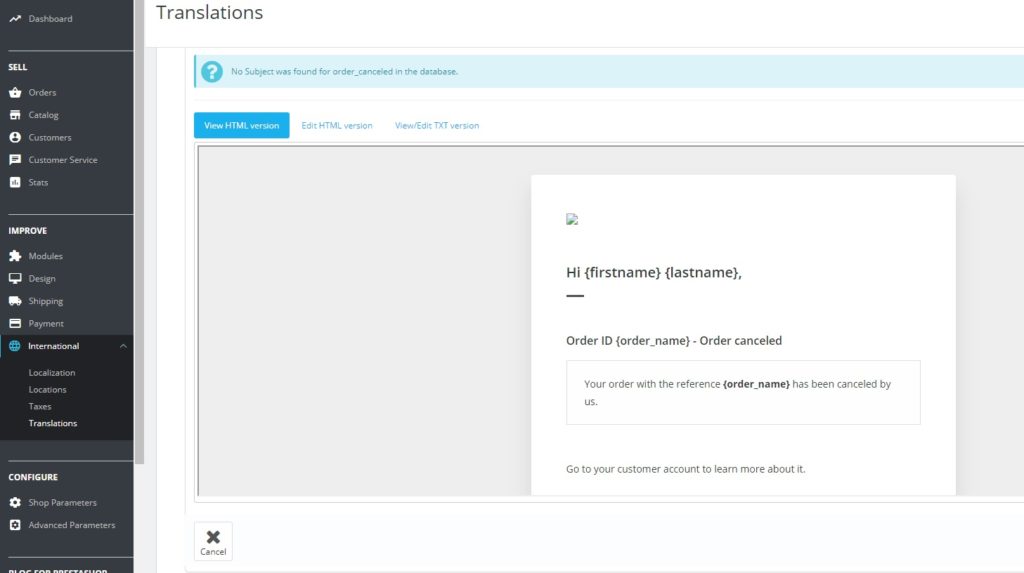Image resolution: width=1024 pixels, height=573 pixels.
Task: Click the Cancel X icon
Action: (213, 537)
